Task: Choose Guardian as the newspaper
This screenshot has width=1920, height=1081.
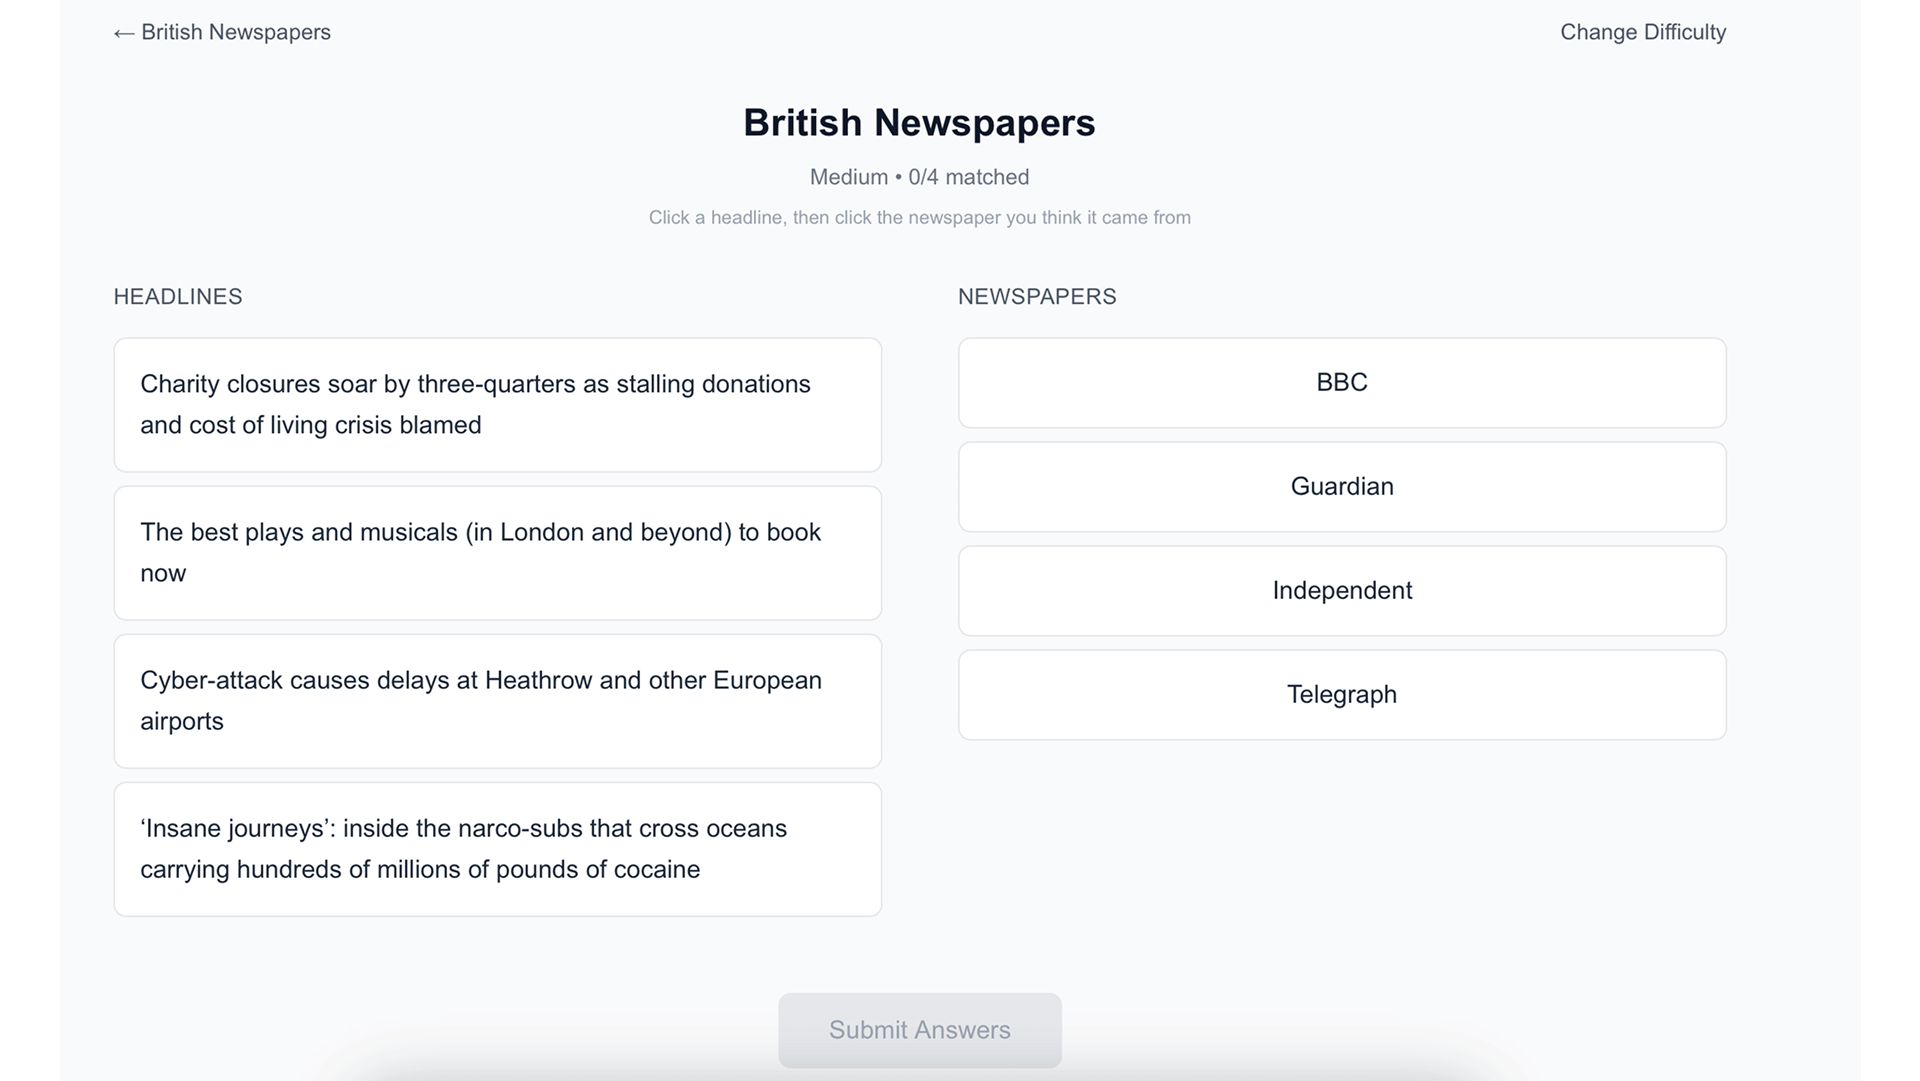Action: 1341,486
